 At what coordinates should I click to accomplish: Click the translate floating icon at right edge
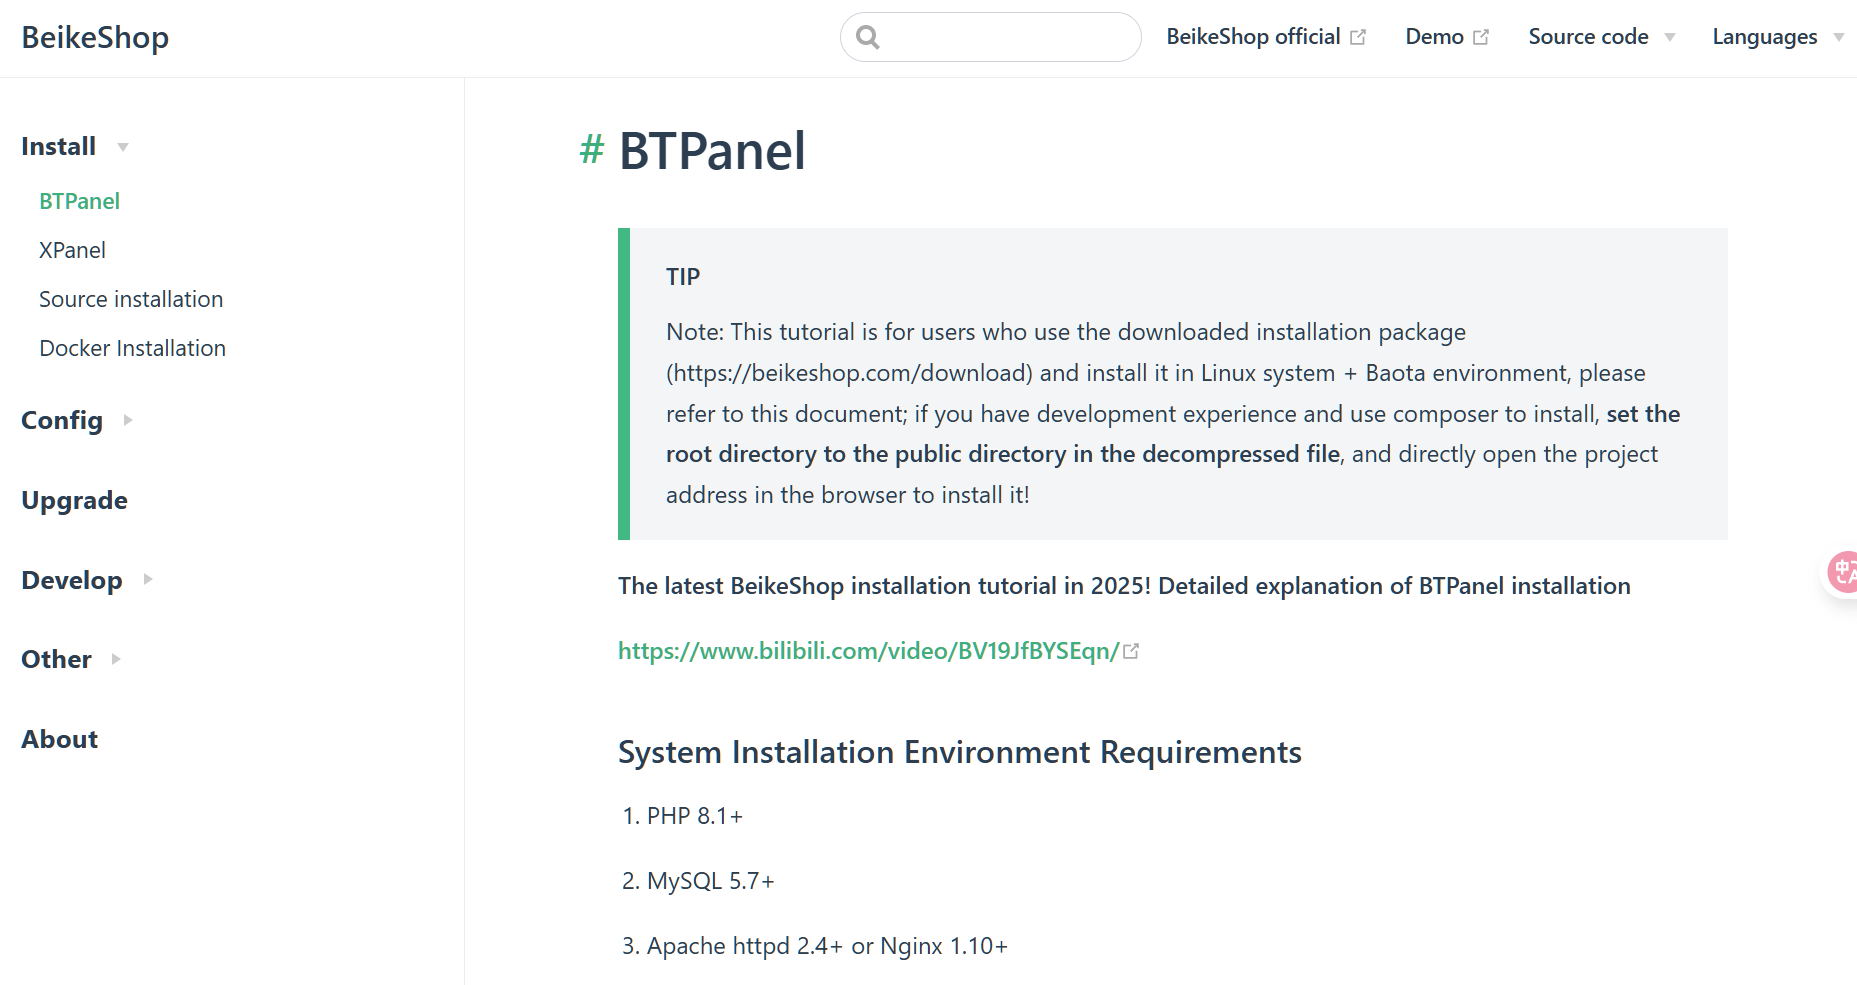(x=1842, y=573)
